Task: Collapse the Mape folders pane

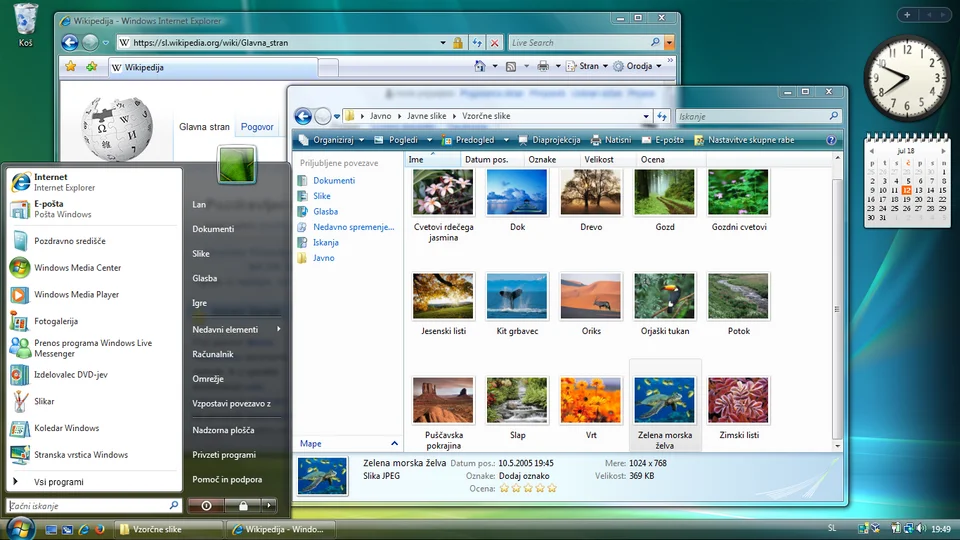Action: point(394,443)
